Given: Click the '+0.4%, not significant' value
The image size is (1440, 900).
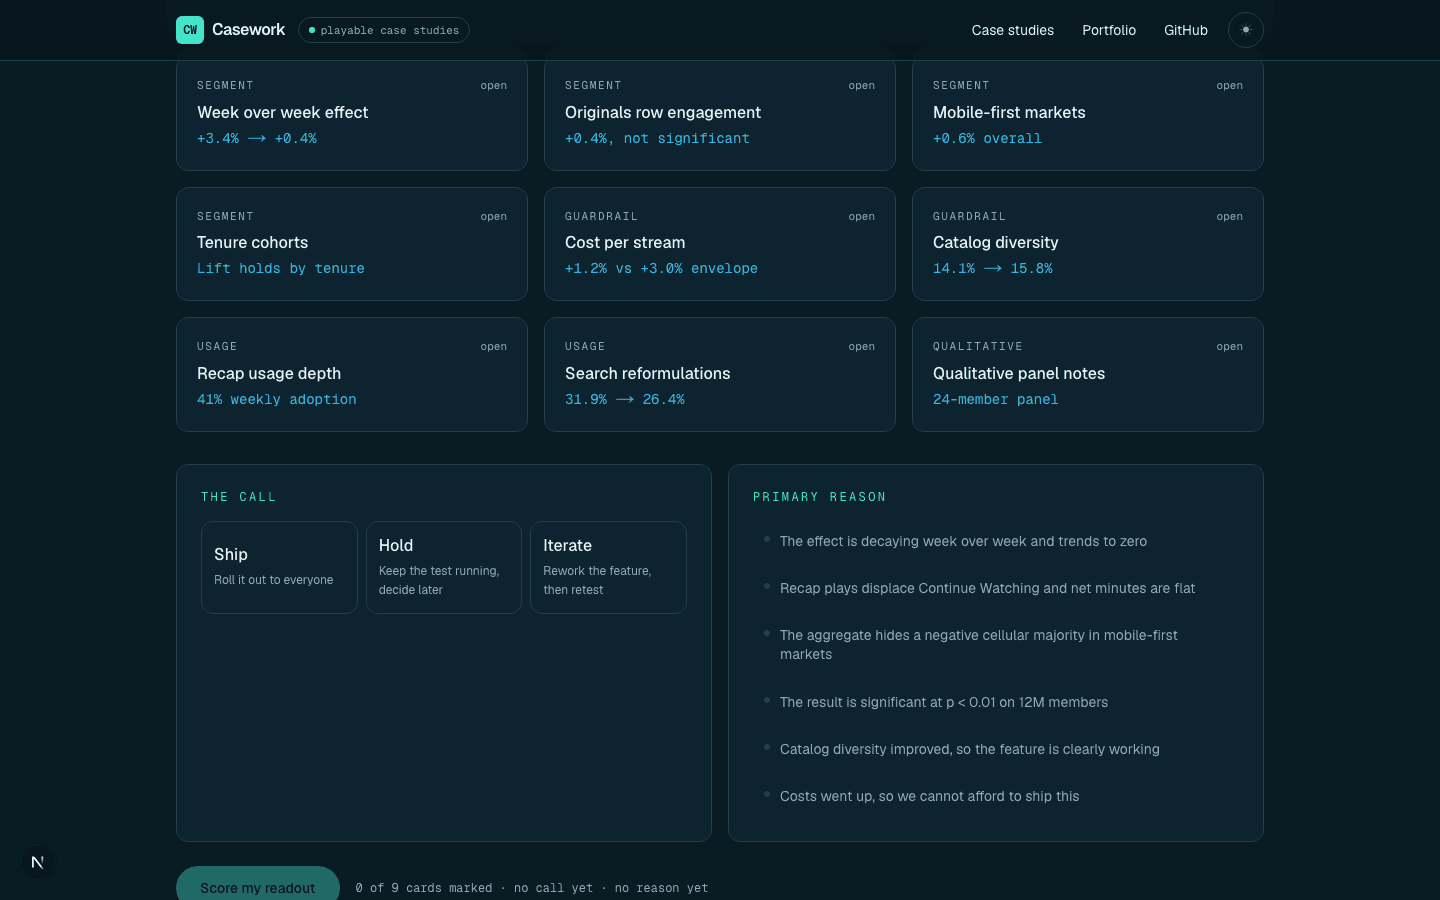Looking at the screenshot, I should (x=657, y=139).
